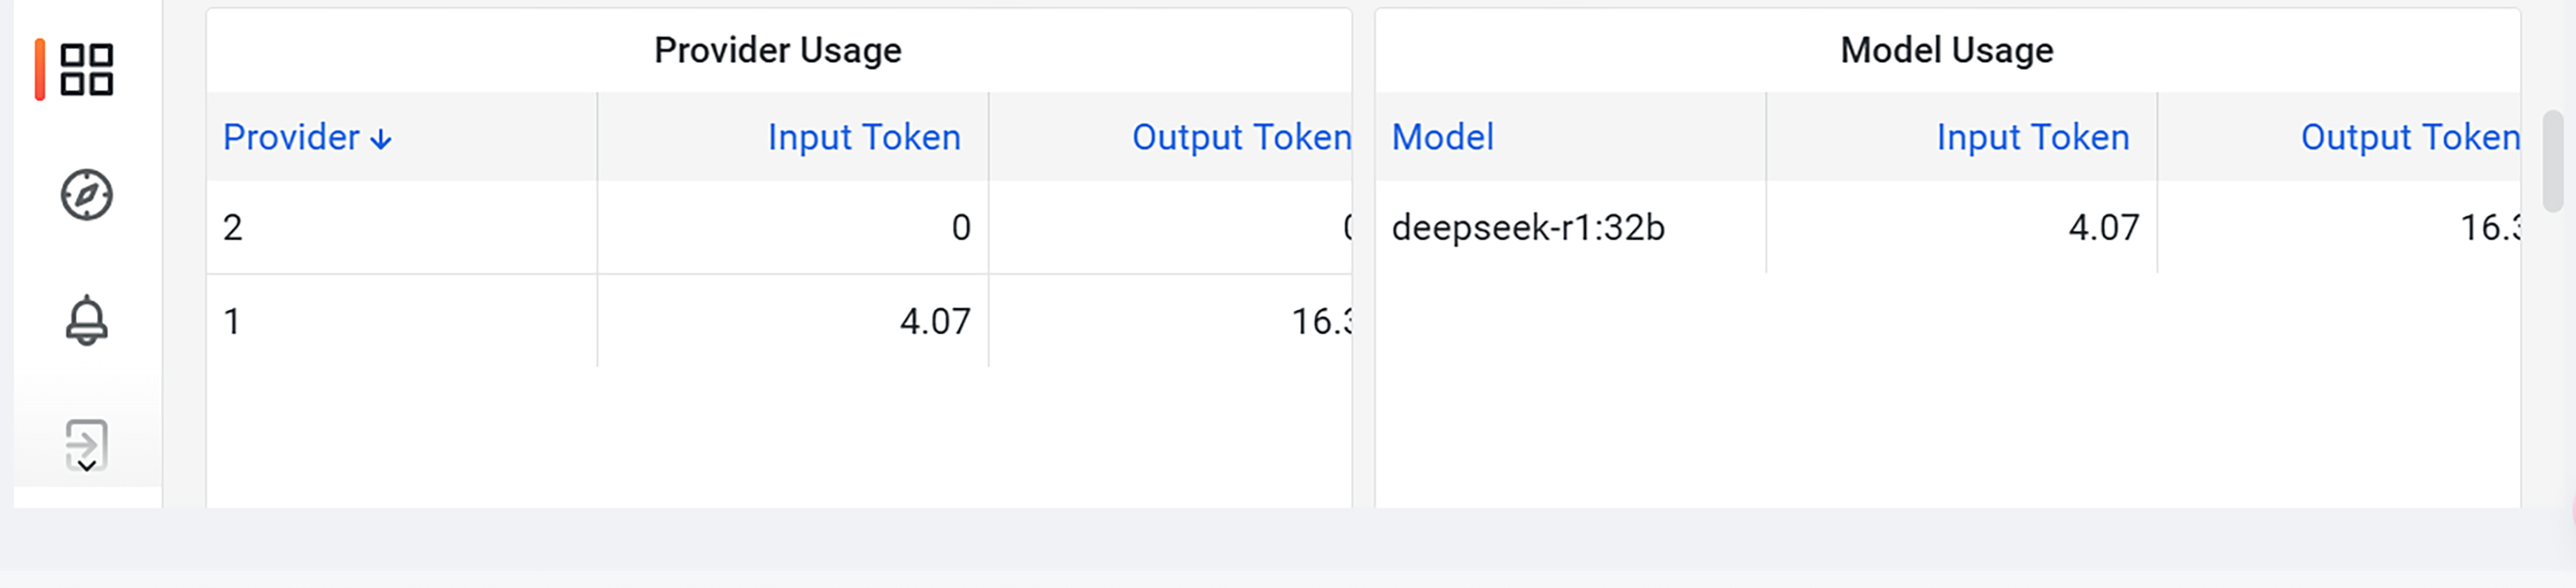This screenshot has height=588, width=2576.
Task: Click the 0 input token value for provider 2
Action: point(961,228)
